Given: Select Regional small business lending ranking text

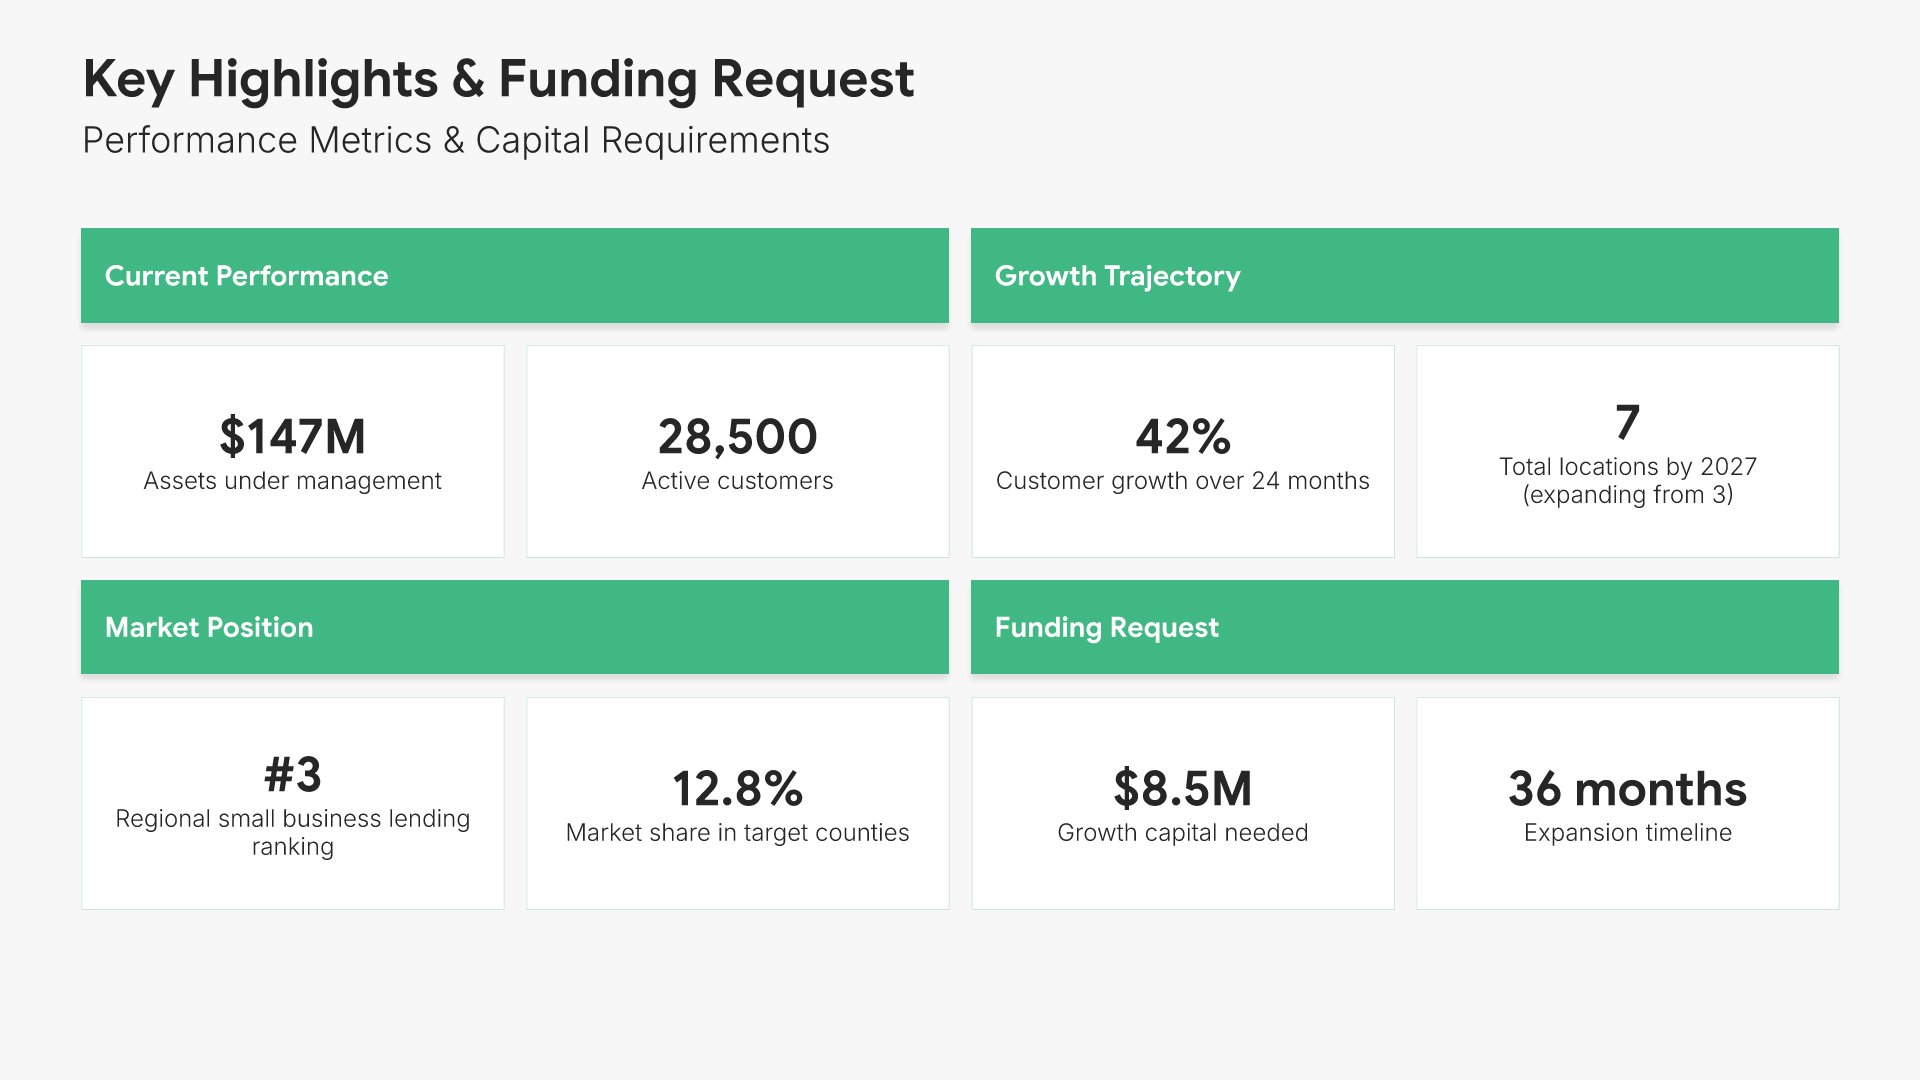Looking at the screenshot, I should pos(292,832).
